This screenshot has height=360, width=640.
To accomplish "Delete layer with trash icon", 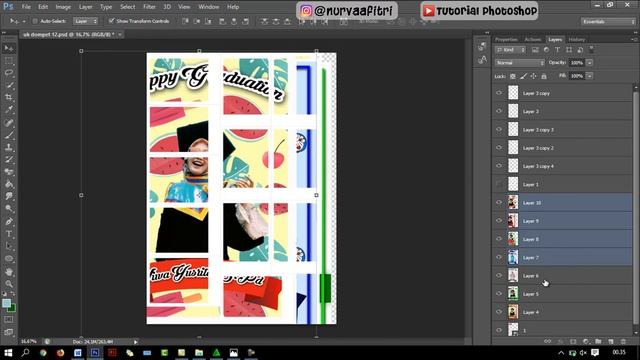I will pos(623,341).
